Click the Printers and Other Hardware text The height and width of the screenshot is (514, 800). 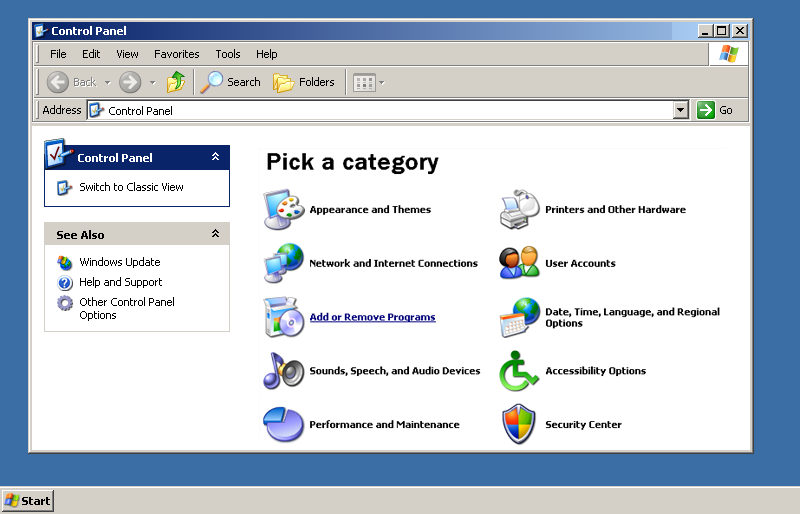pos(615,209)
